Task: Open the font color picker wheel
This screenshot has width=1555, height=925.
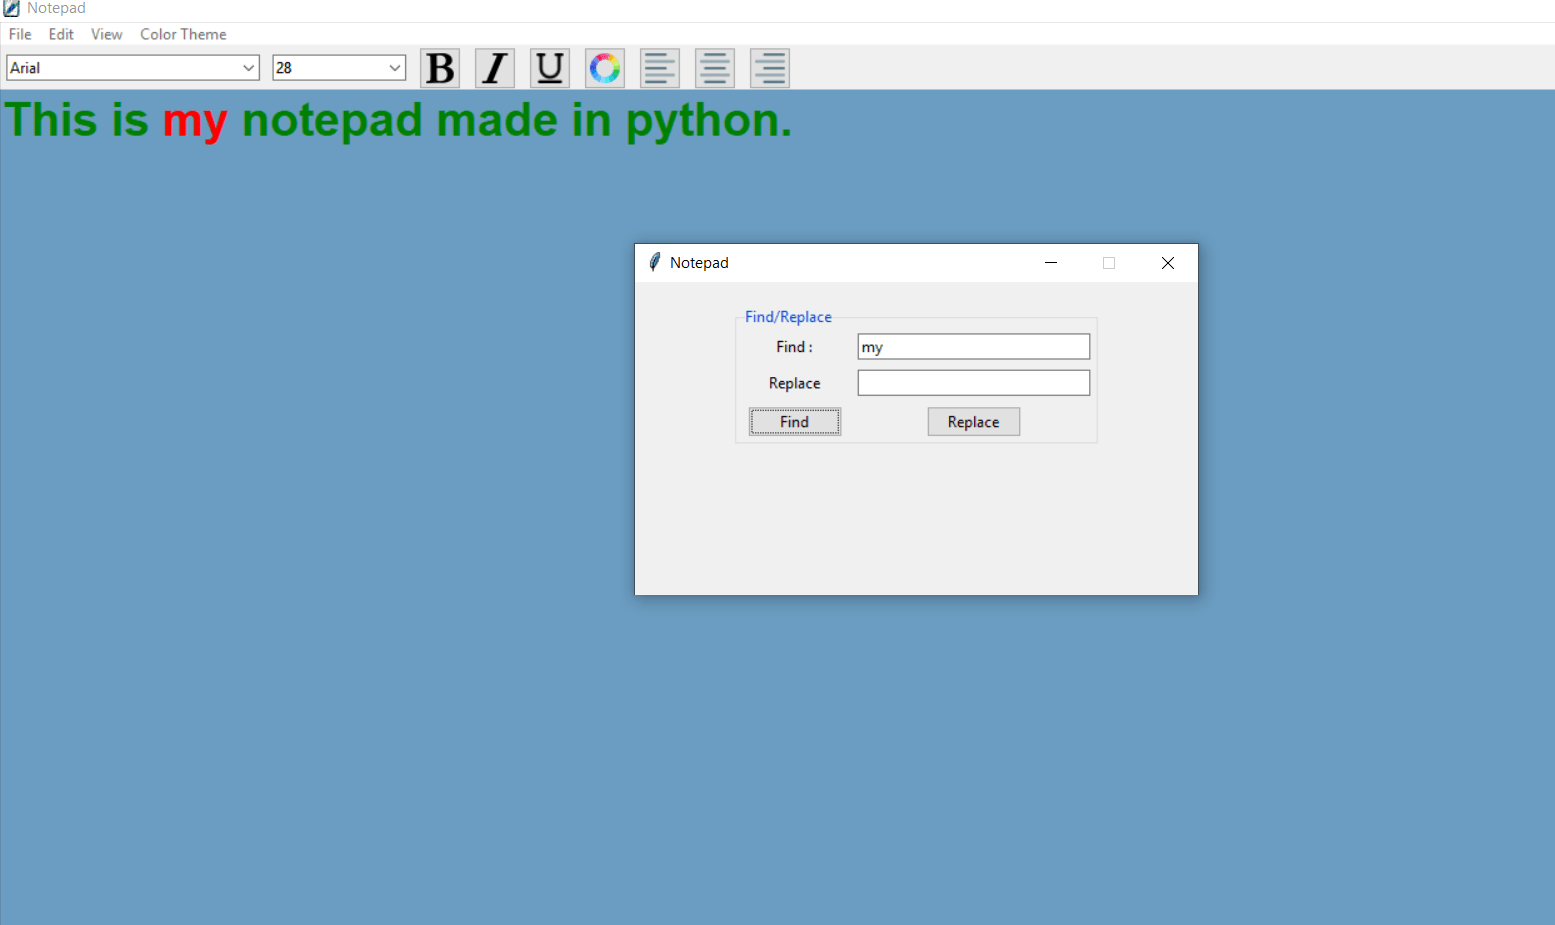Action: [x=604, y=67]
